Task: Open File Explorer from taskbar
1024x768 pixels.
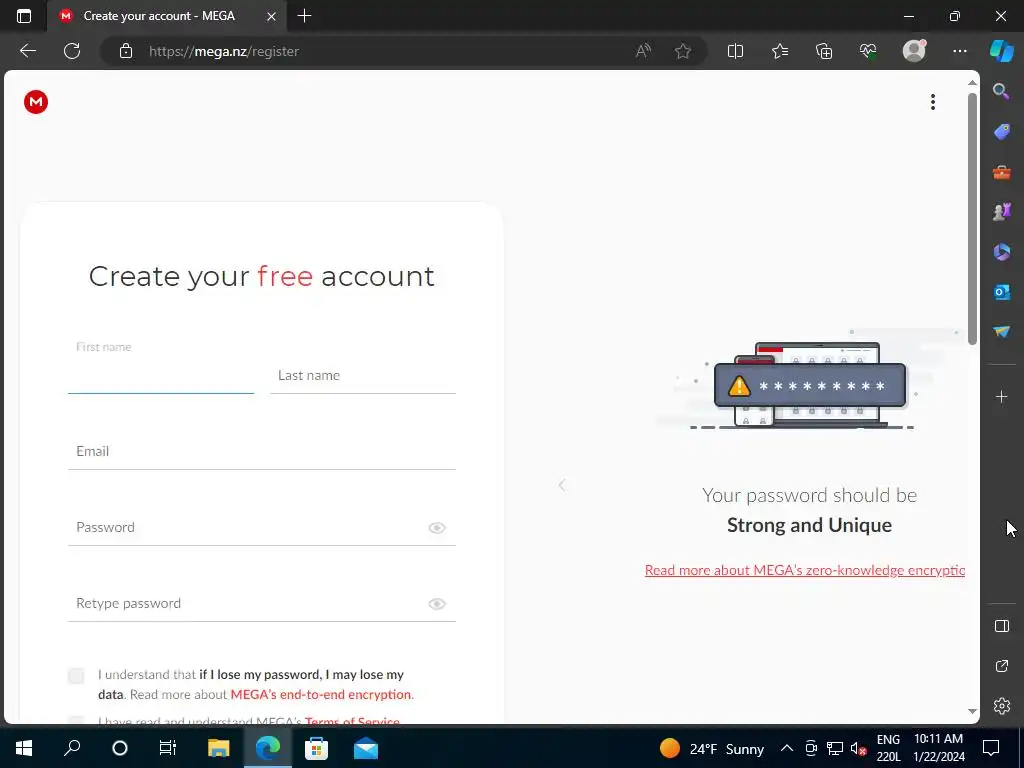Action: click(219, 748)
